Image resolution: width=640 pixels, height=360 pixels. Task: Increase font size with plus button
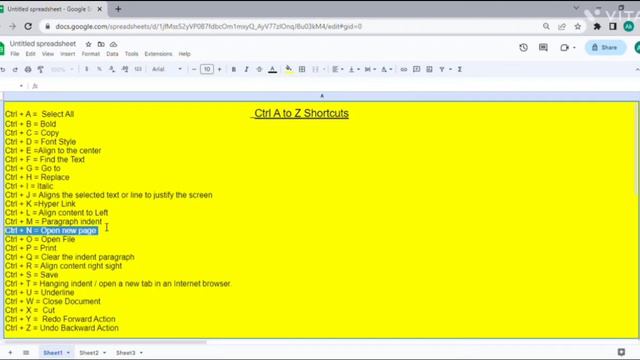(220, 69)
